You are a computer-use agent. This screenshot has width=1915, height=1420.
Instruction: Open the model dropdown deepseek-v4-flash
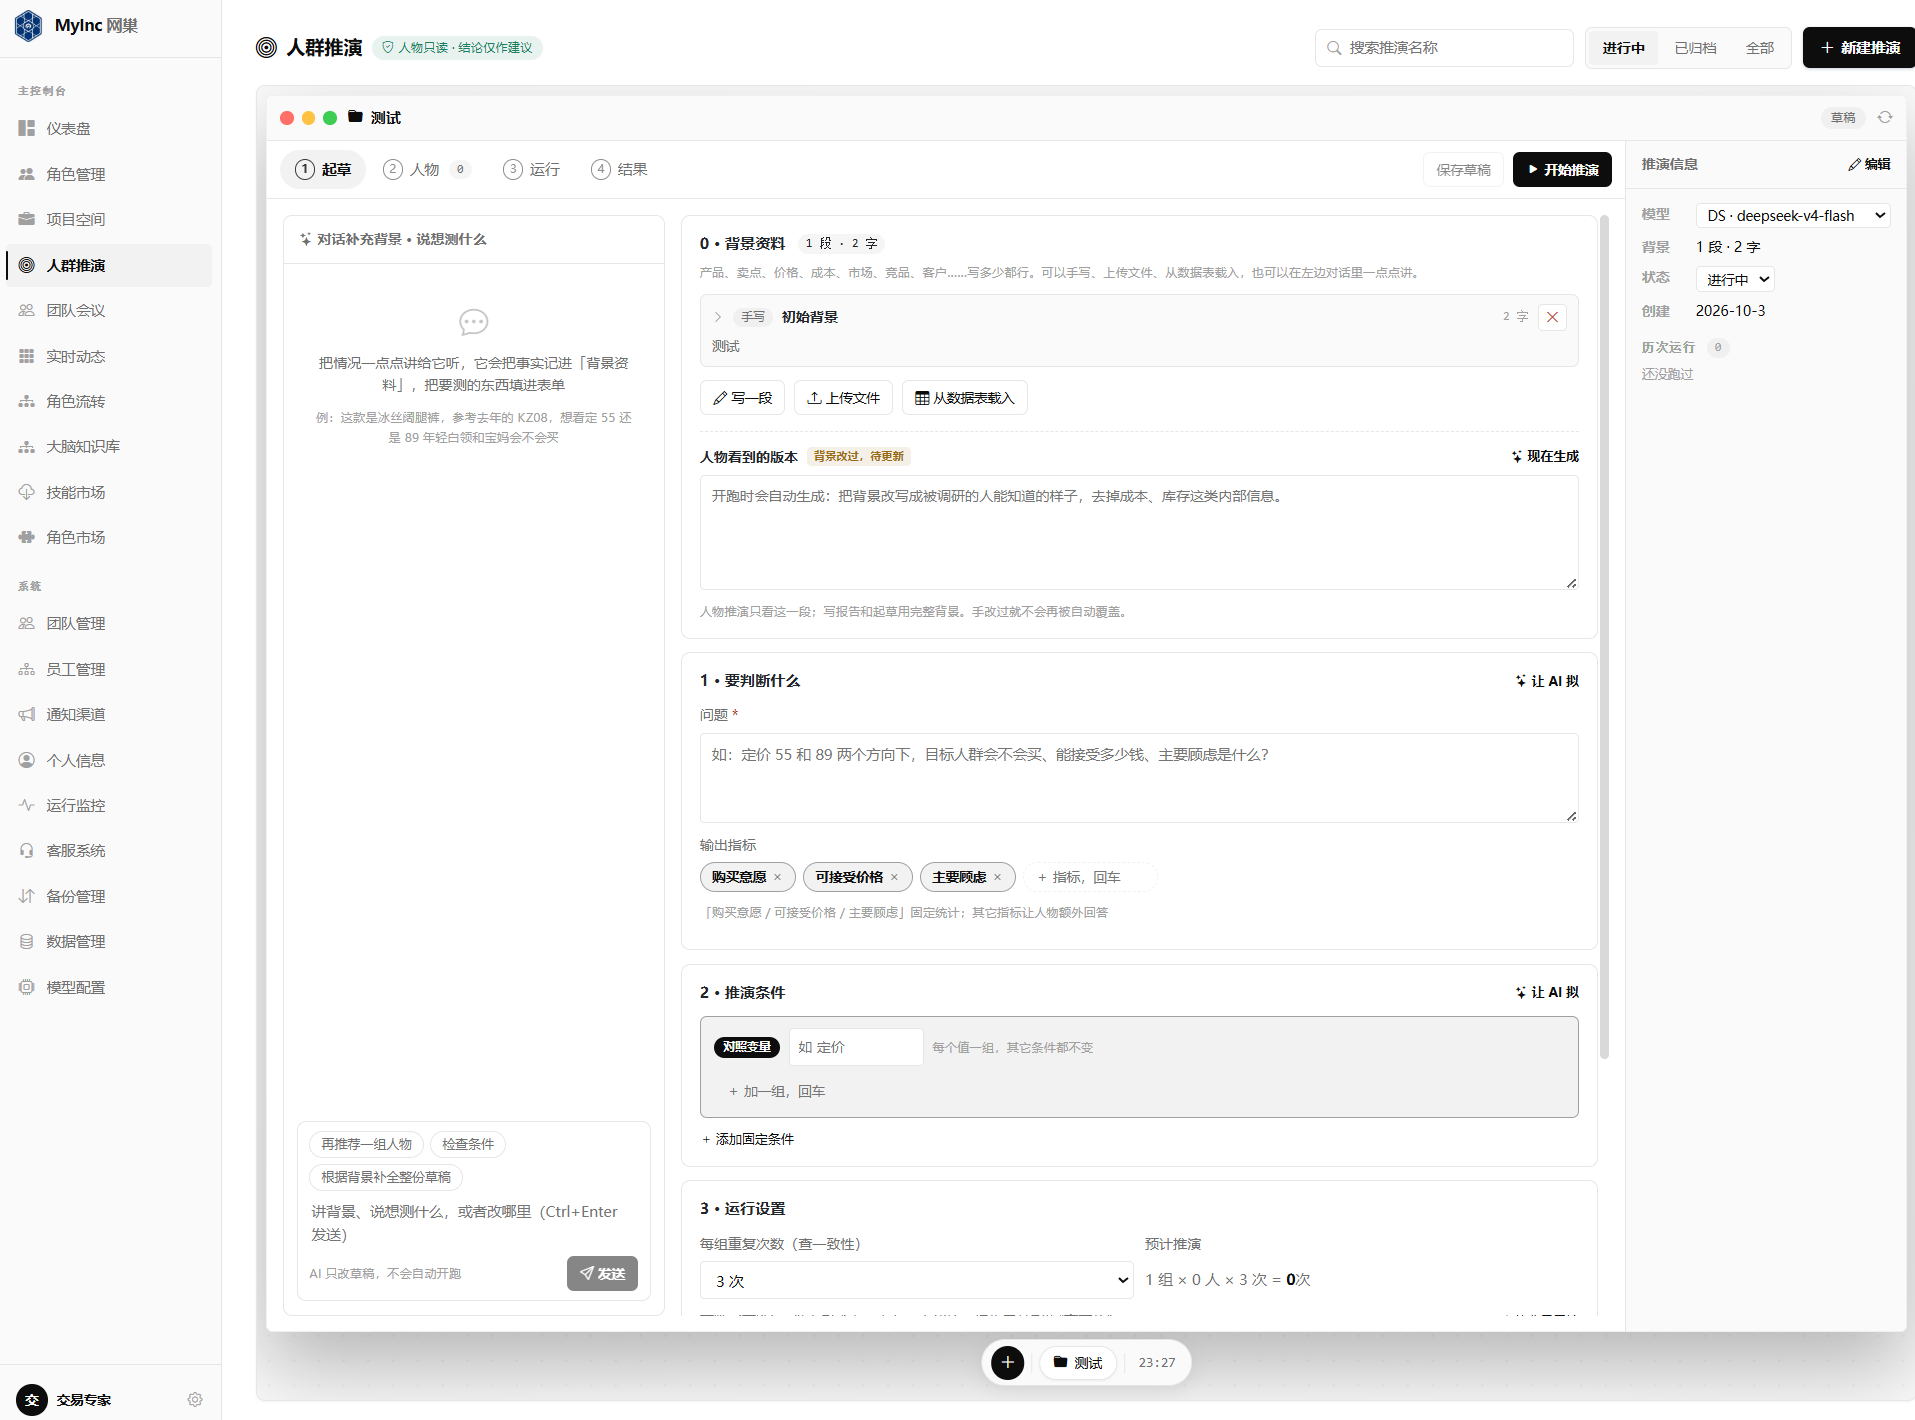pos(1793,215)
